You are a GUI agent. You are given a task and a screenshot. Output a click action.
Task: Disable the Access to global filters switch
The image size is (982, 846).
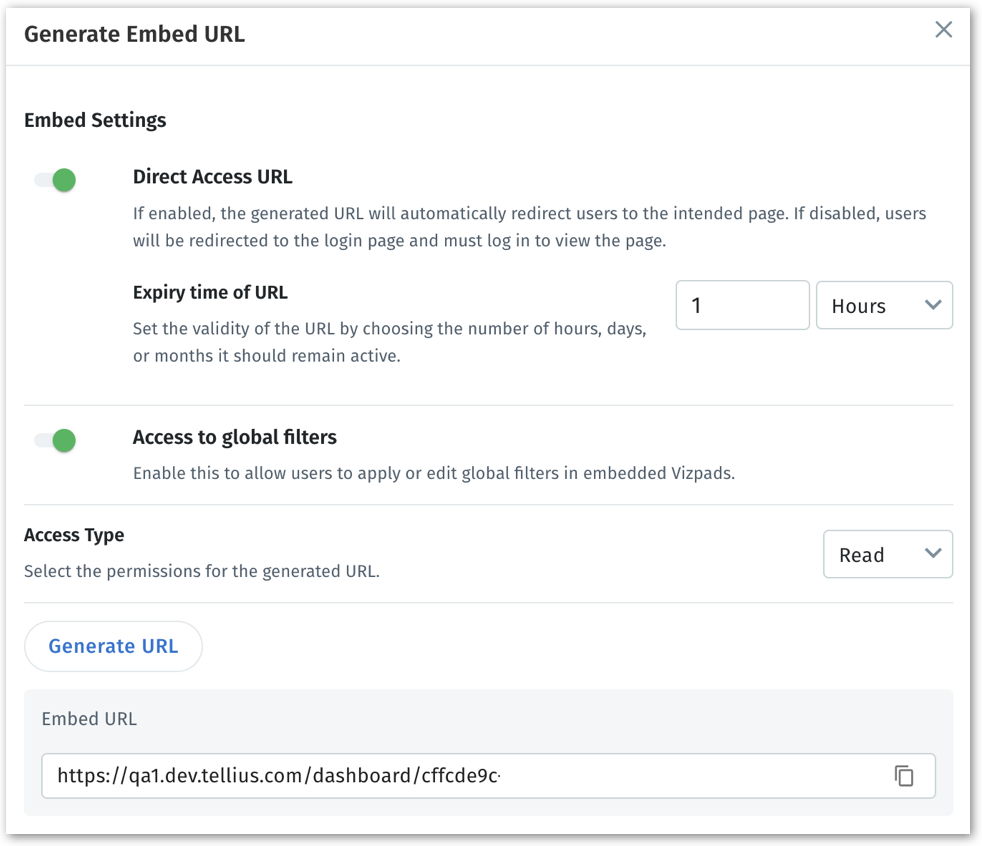point(56,440)
